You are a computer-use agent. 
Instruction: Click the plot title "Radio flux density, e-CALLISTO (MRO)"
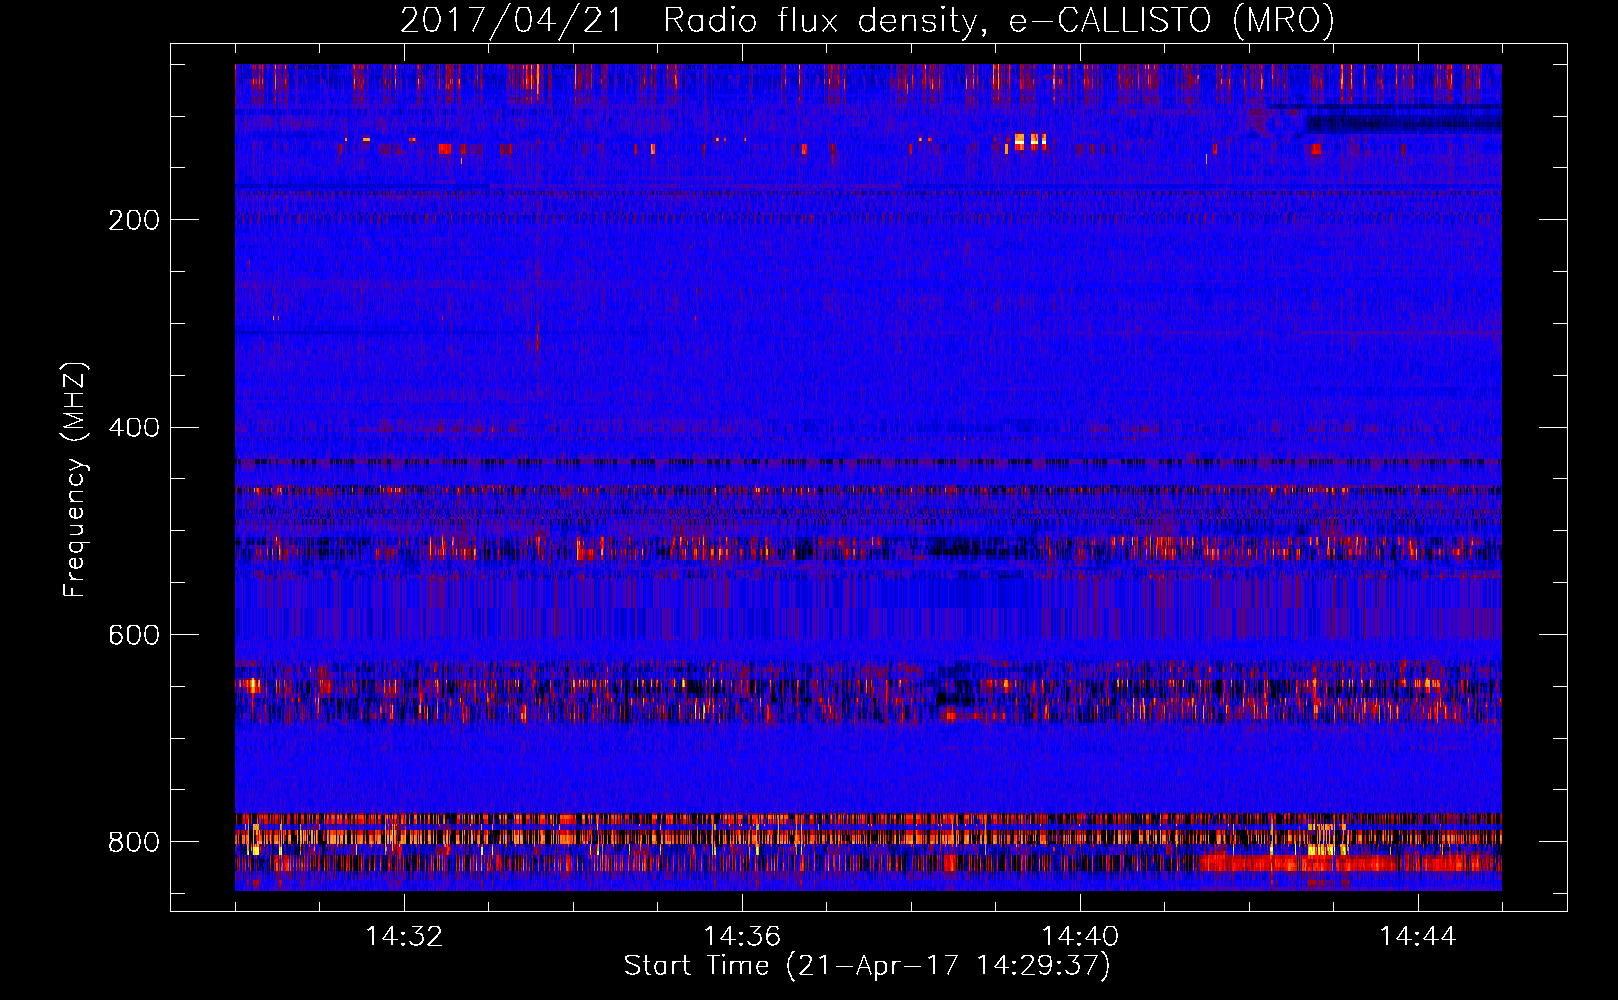(x=998, y=20)
